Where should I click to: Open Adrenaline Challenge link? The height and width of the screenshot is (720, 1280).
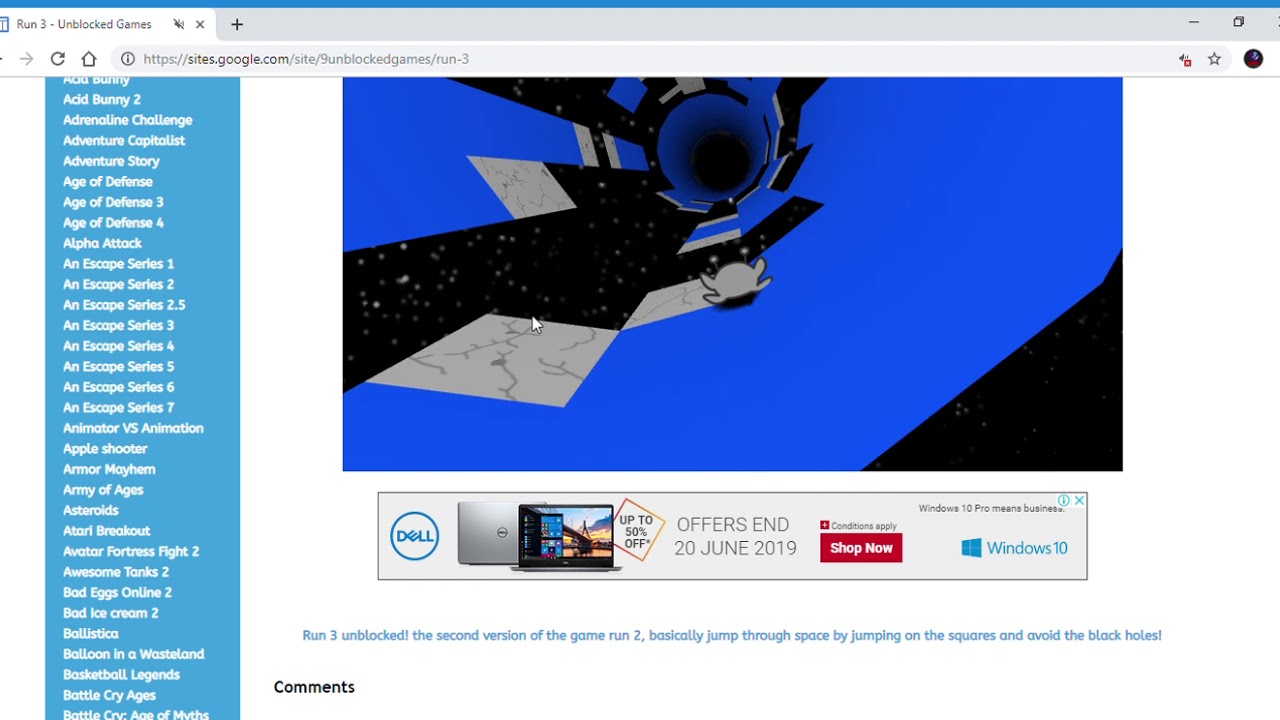coord(128,120)
